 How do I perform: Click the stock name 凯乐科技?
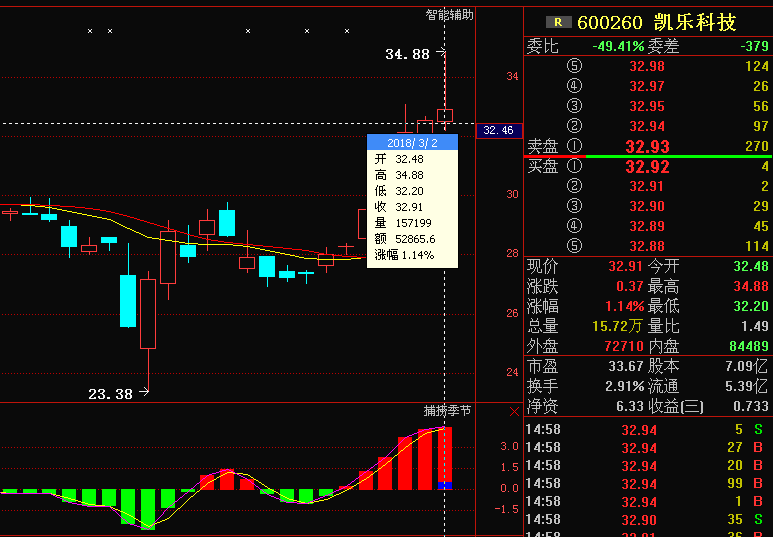click(x=695, y=22)
